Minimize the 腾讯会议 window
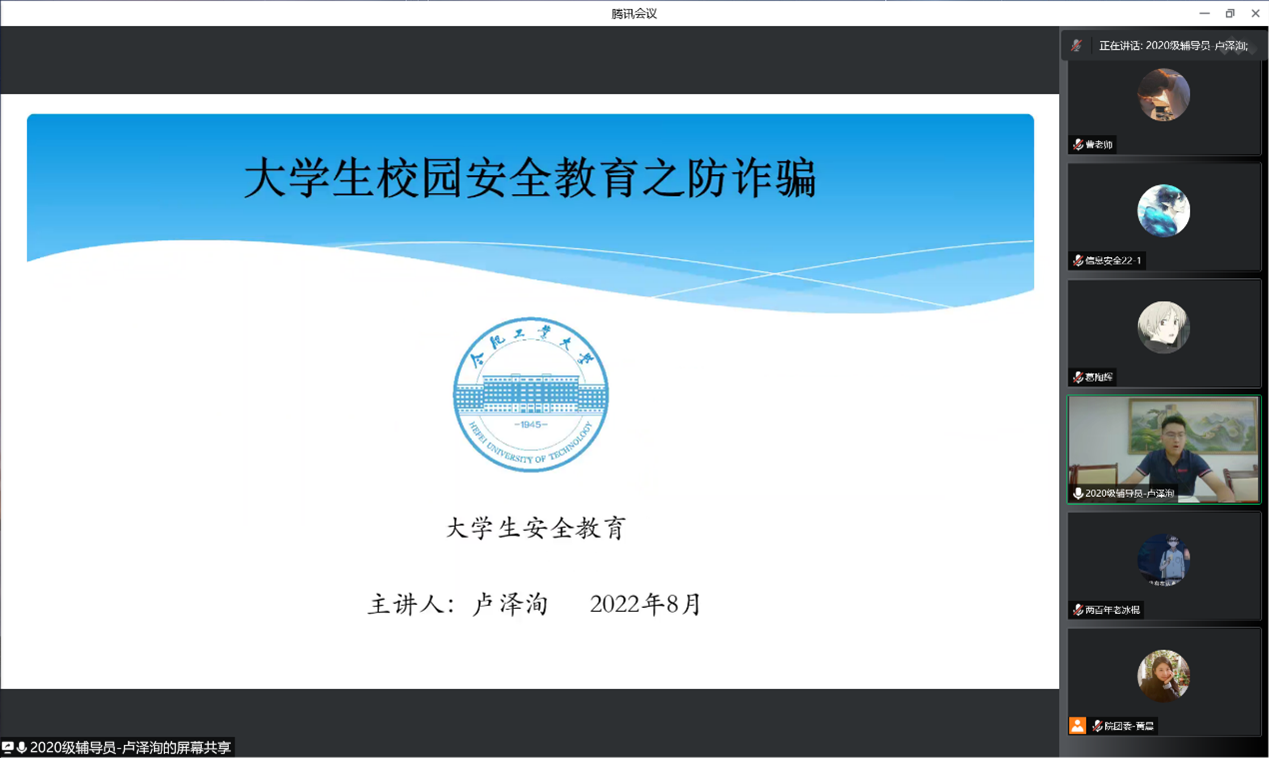The width and height of the screenshot is (1269, 758). [1204, 13]
